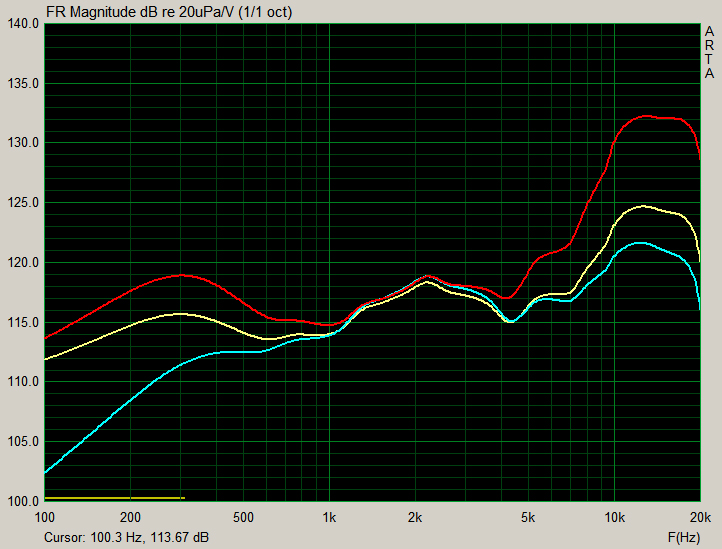Click the vertical 'ARTA' label
Image resolution: width=722 pixels, height=549 pixels.
tap(710, 53)
